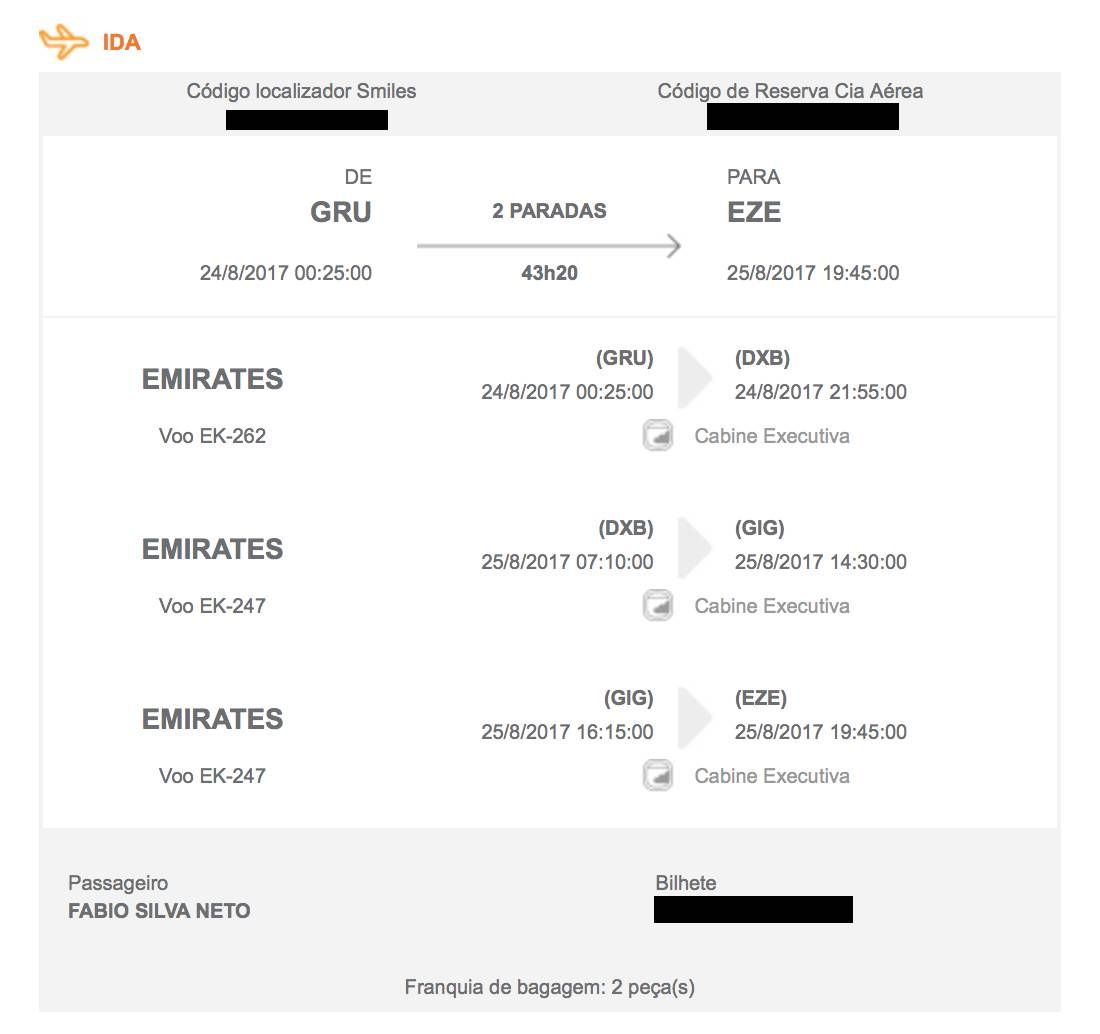The height and width of the screenshot is (1034, 1100).
Task: Click the first EMIRATES airline label
Action: [213, 379]
